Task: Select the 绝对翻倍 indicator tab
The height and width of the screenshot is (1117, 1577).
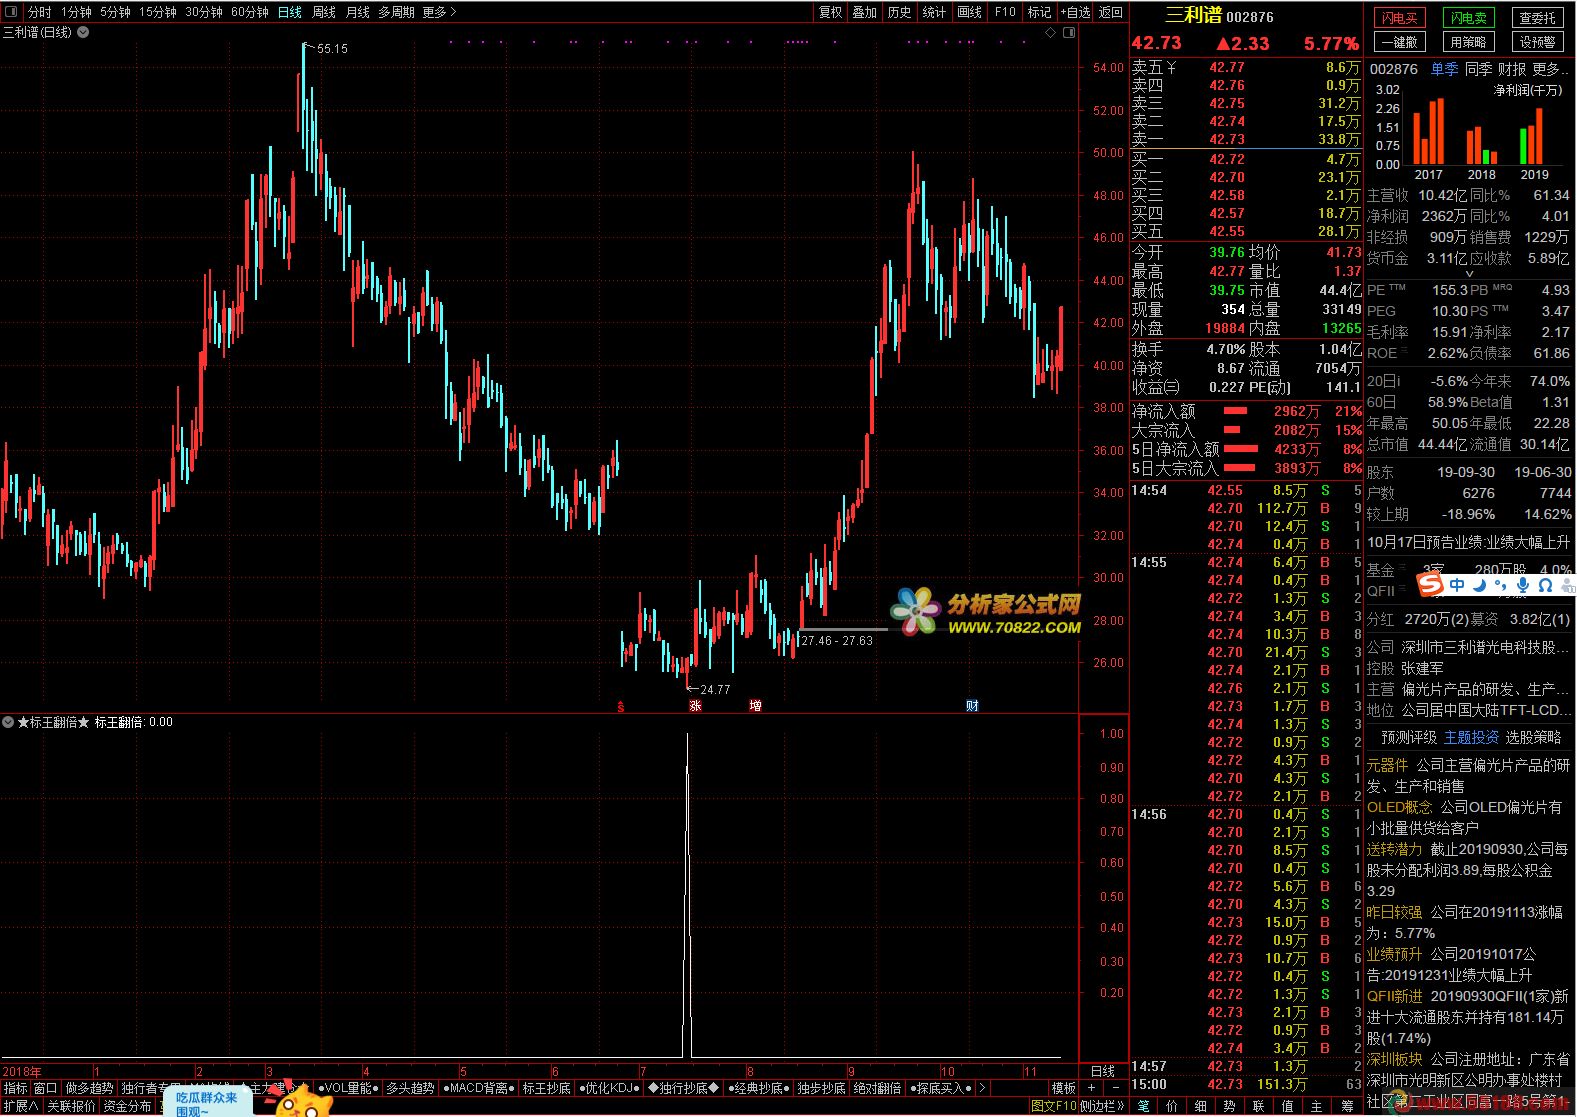Action: [x=877, y=1088]
